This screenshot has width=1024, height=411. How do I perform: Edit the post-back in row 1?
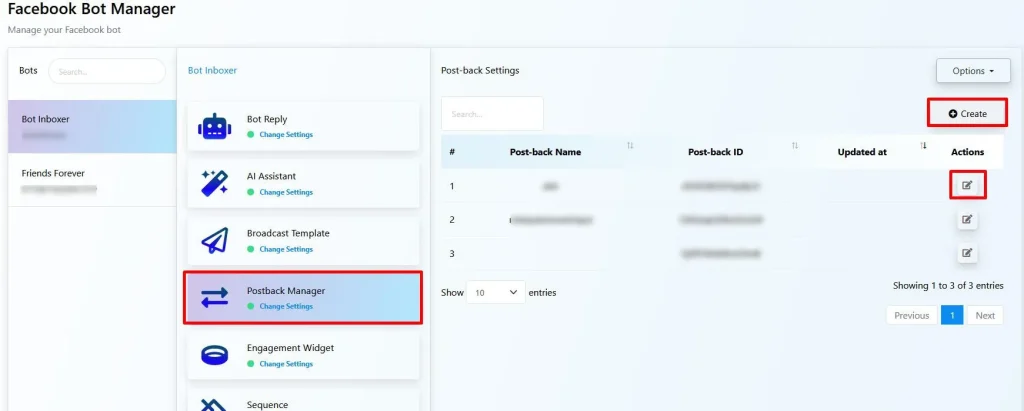pos(967,186)
